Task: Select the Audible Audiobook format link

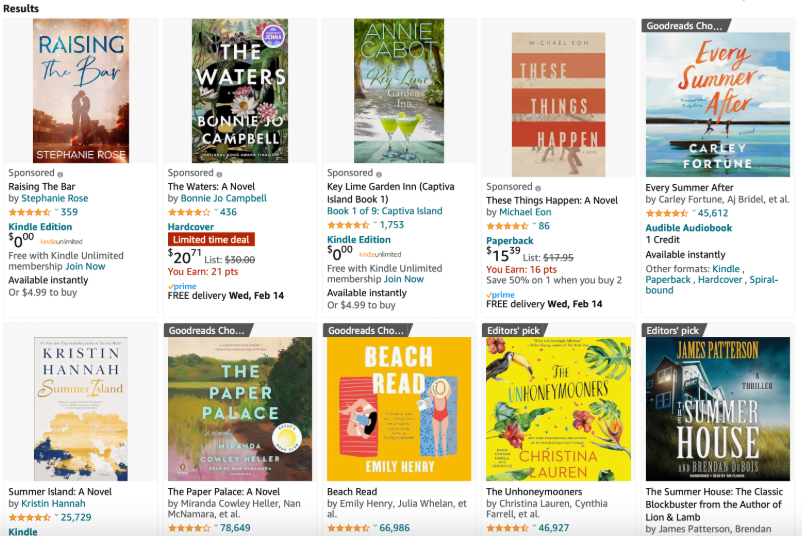Action: coord(688,227)
